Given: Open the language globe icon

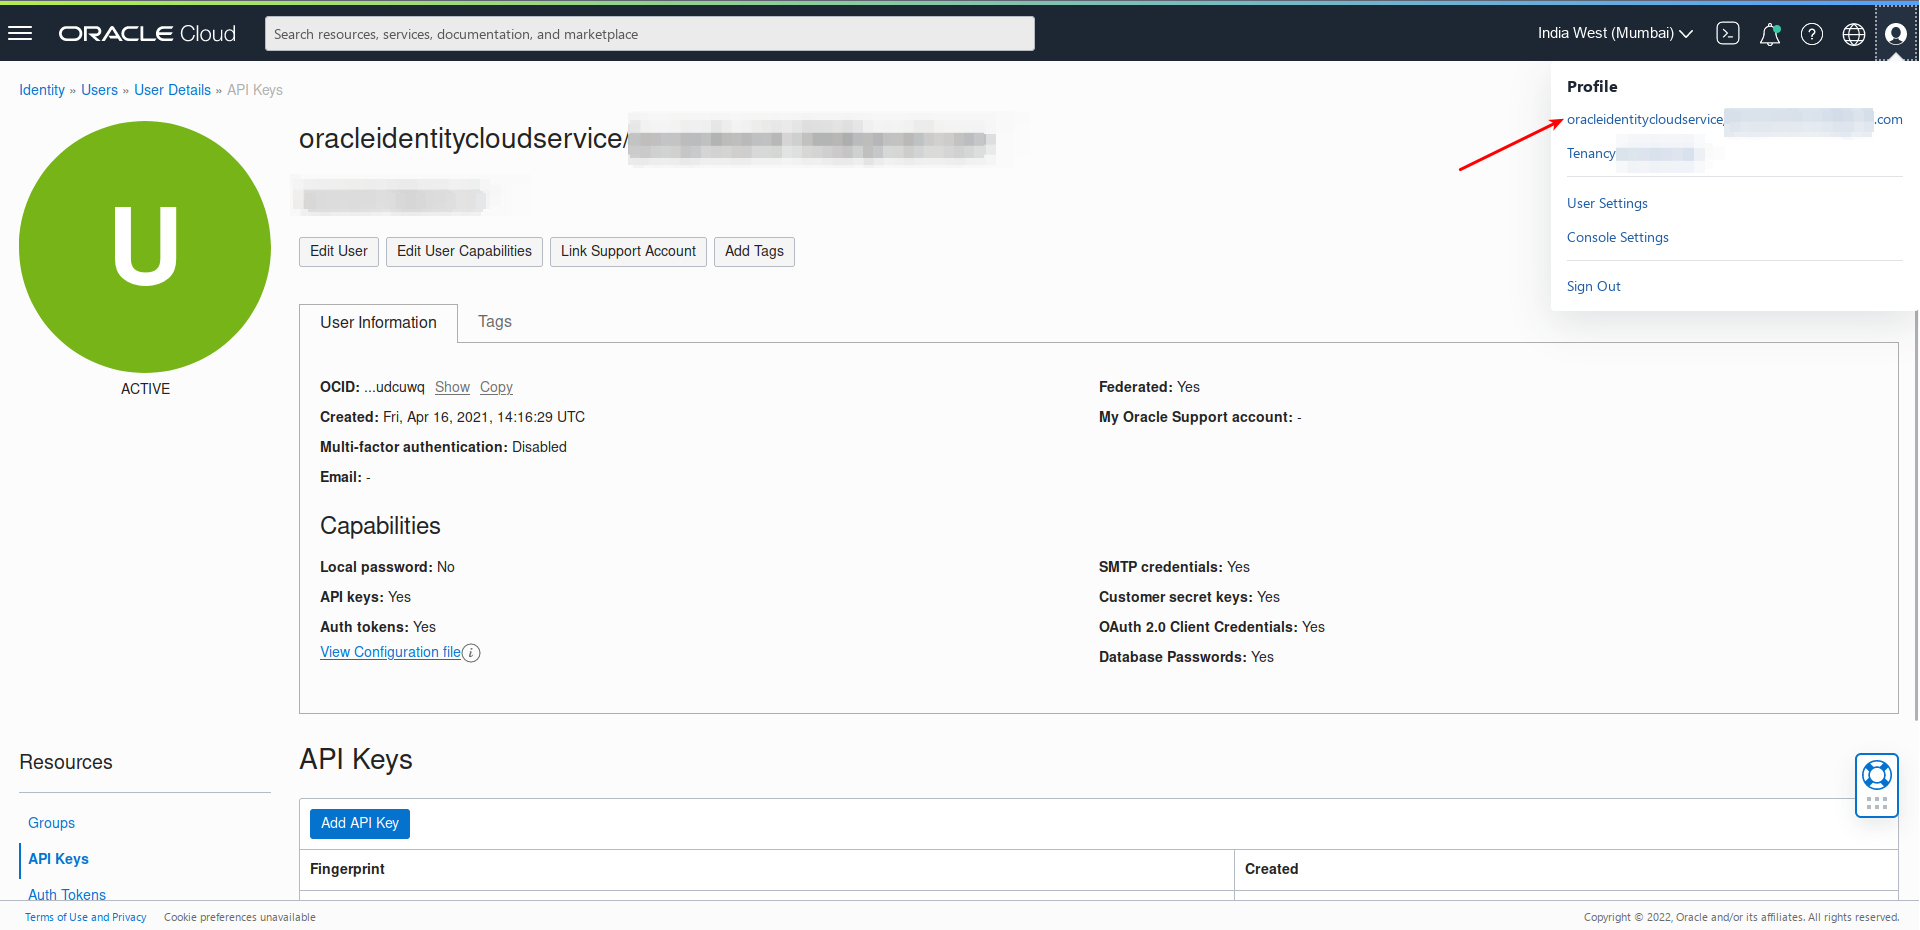Looking at the screenshot, I should tap(1854, 34).
